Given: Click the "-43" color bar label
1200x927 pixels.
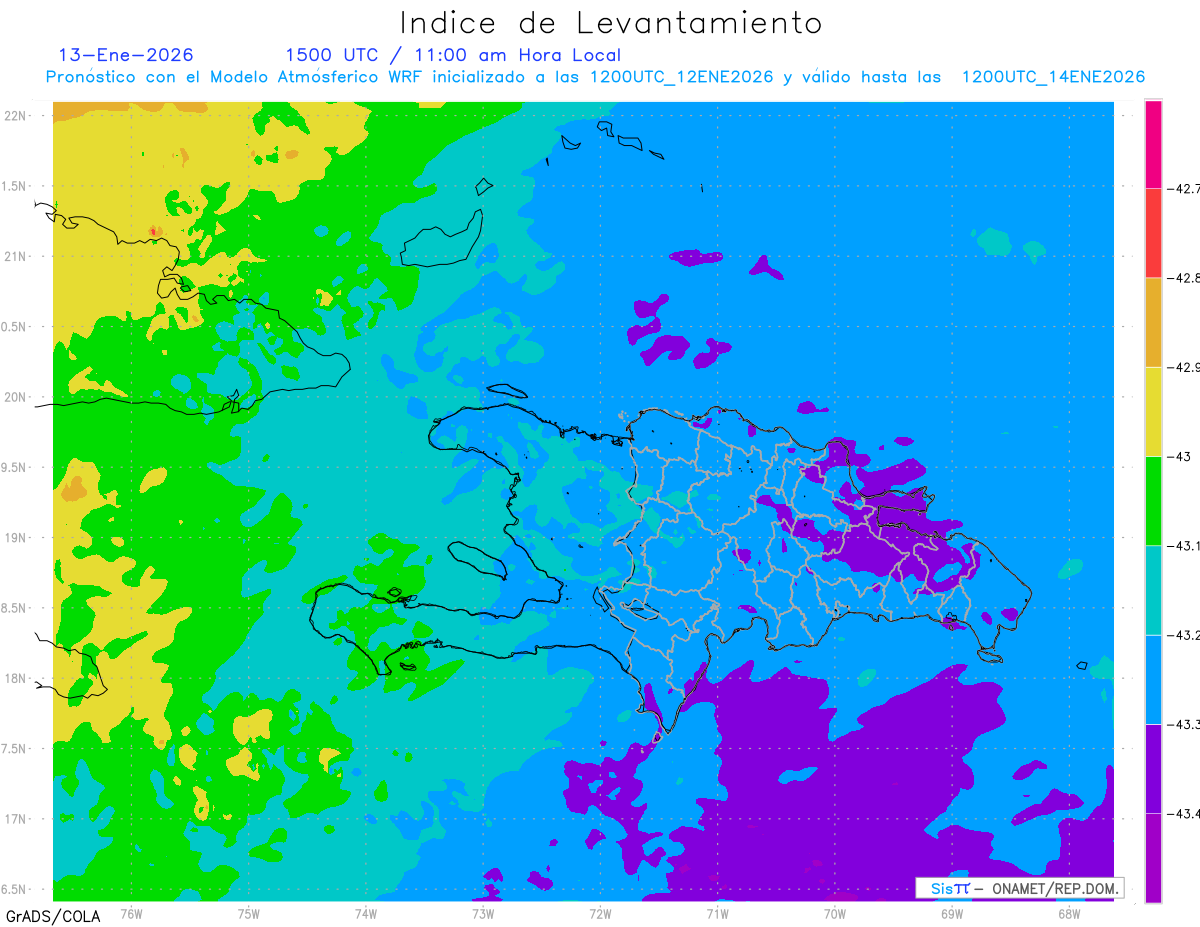Looking at the screenshot, I should point(1178,456).
